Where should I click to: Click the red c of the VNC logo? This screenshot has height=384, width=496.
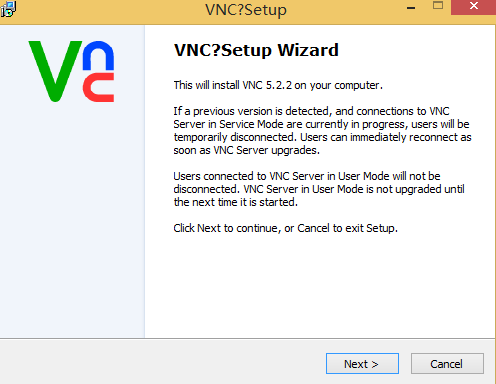pos(98,87)
